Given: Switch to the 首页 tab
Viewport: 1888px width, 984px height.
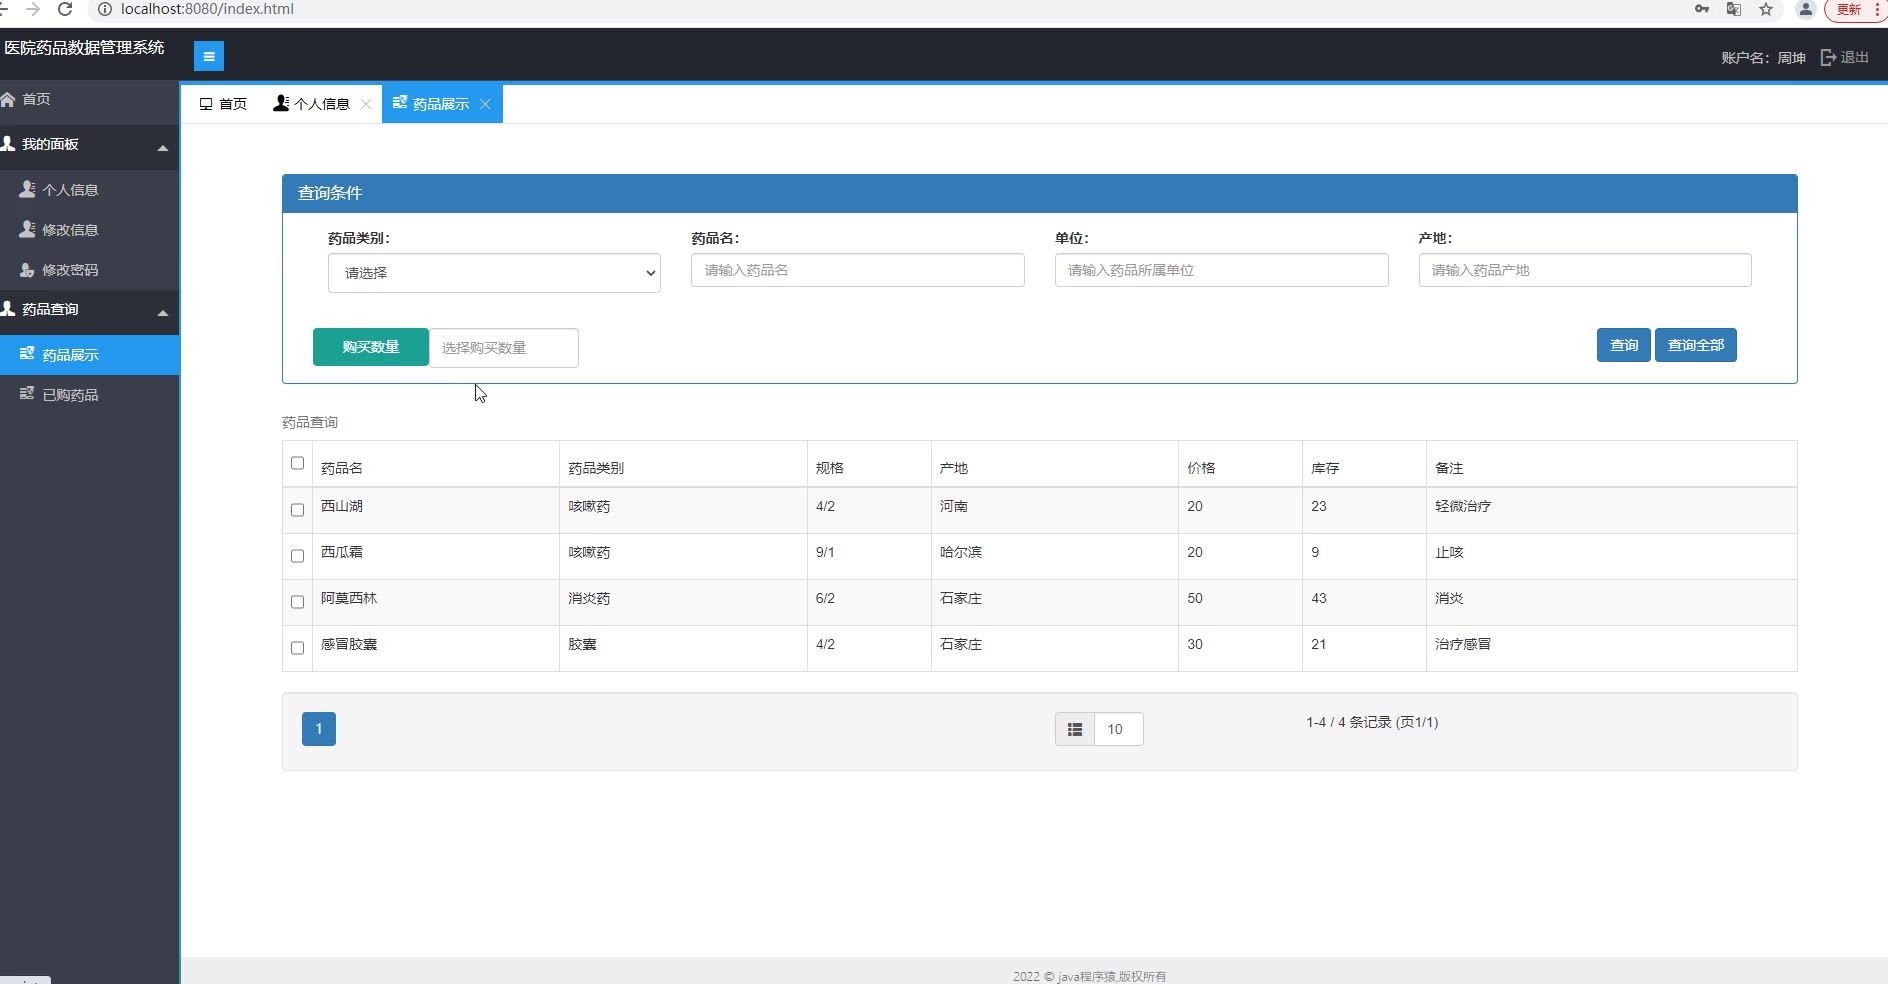Looking at the screenshot, I should 224,104.
